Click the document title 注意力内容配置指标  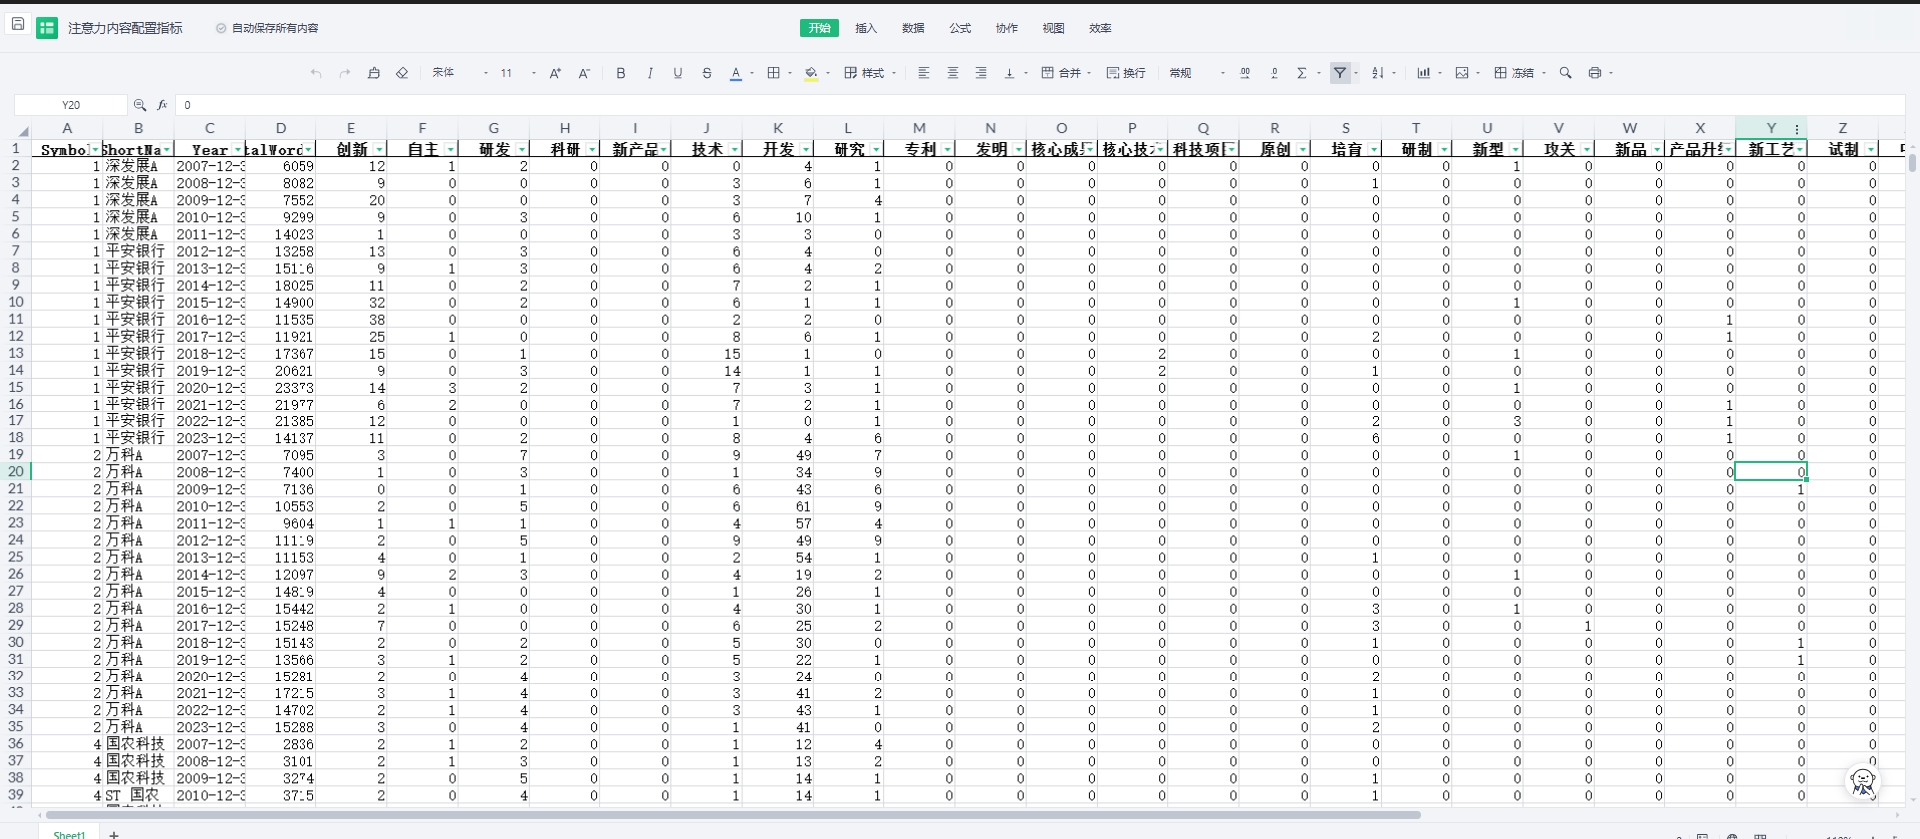125,28
